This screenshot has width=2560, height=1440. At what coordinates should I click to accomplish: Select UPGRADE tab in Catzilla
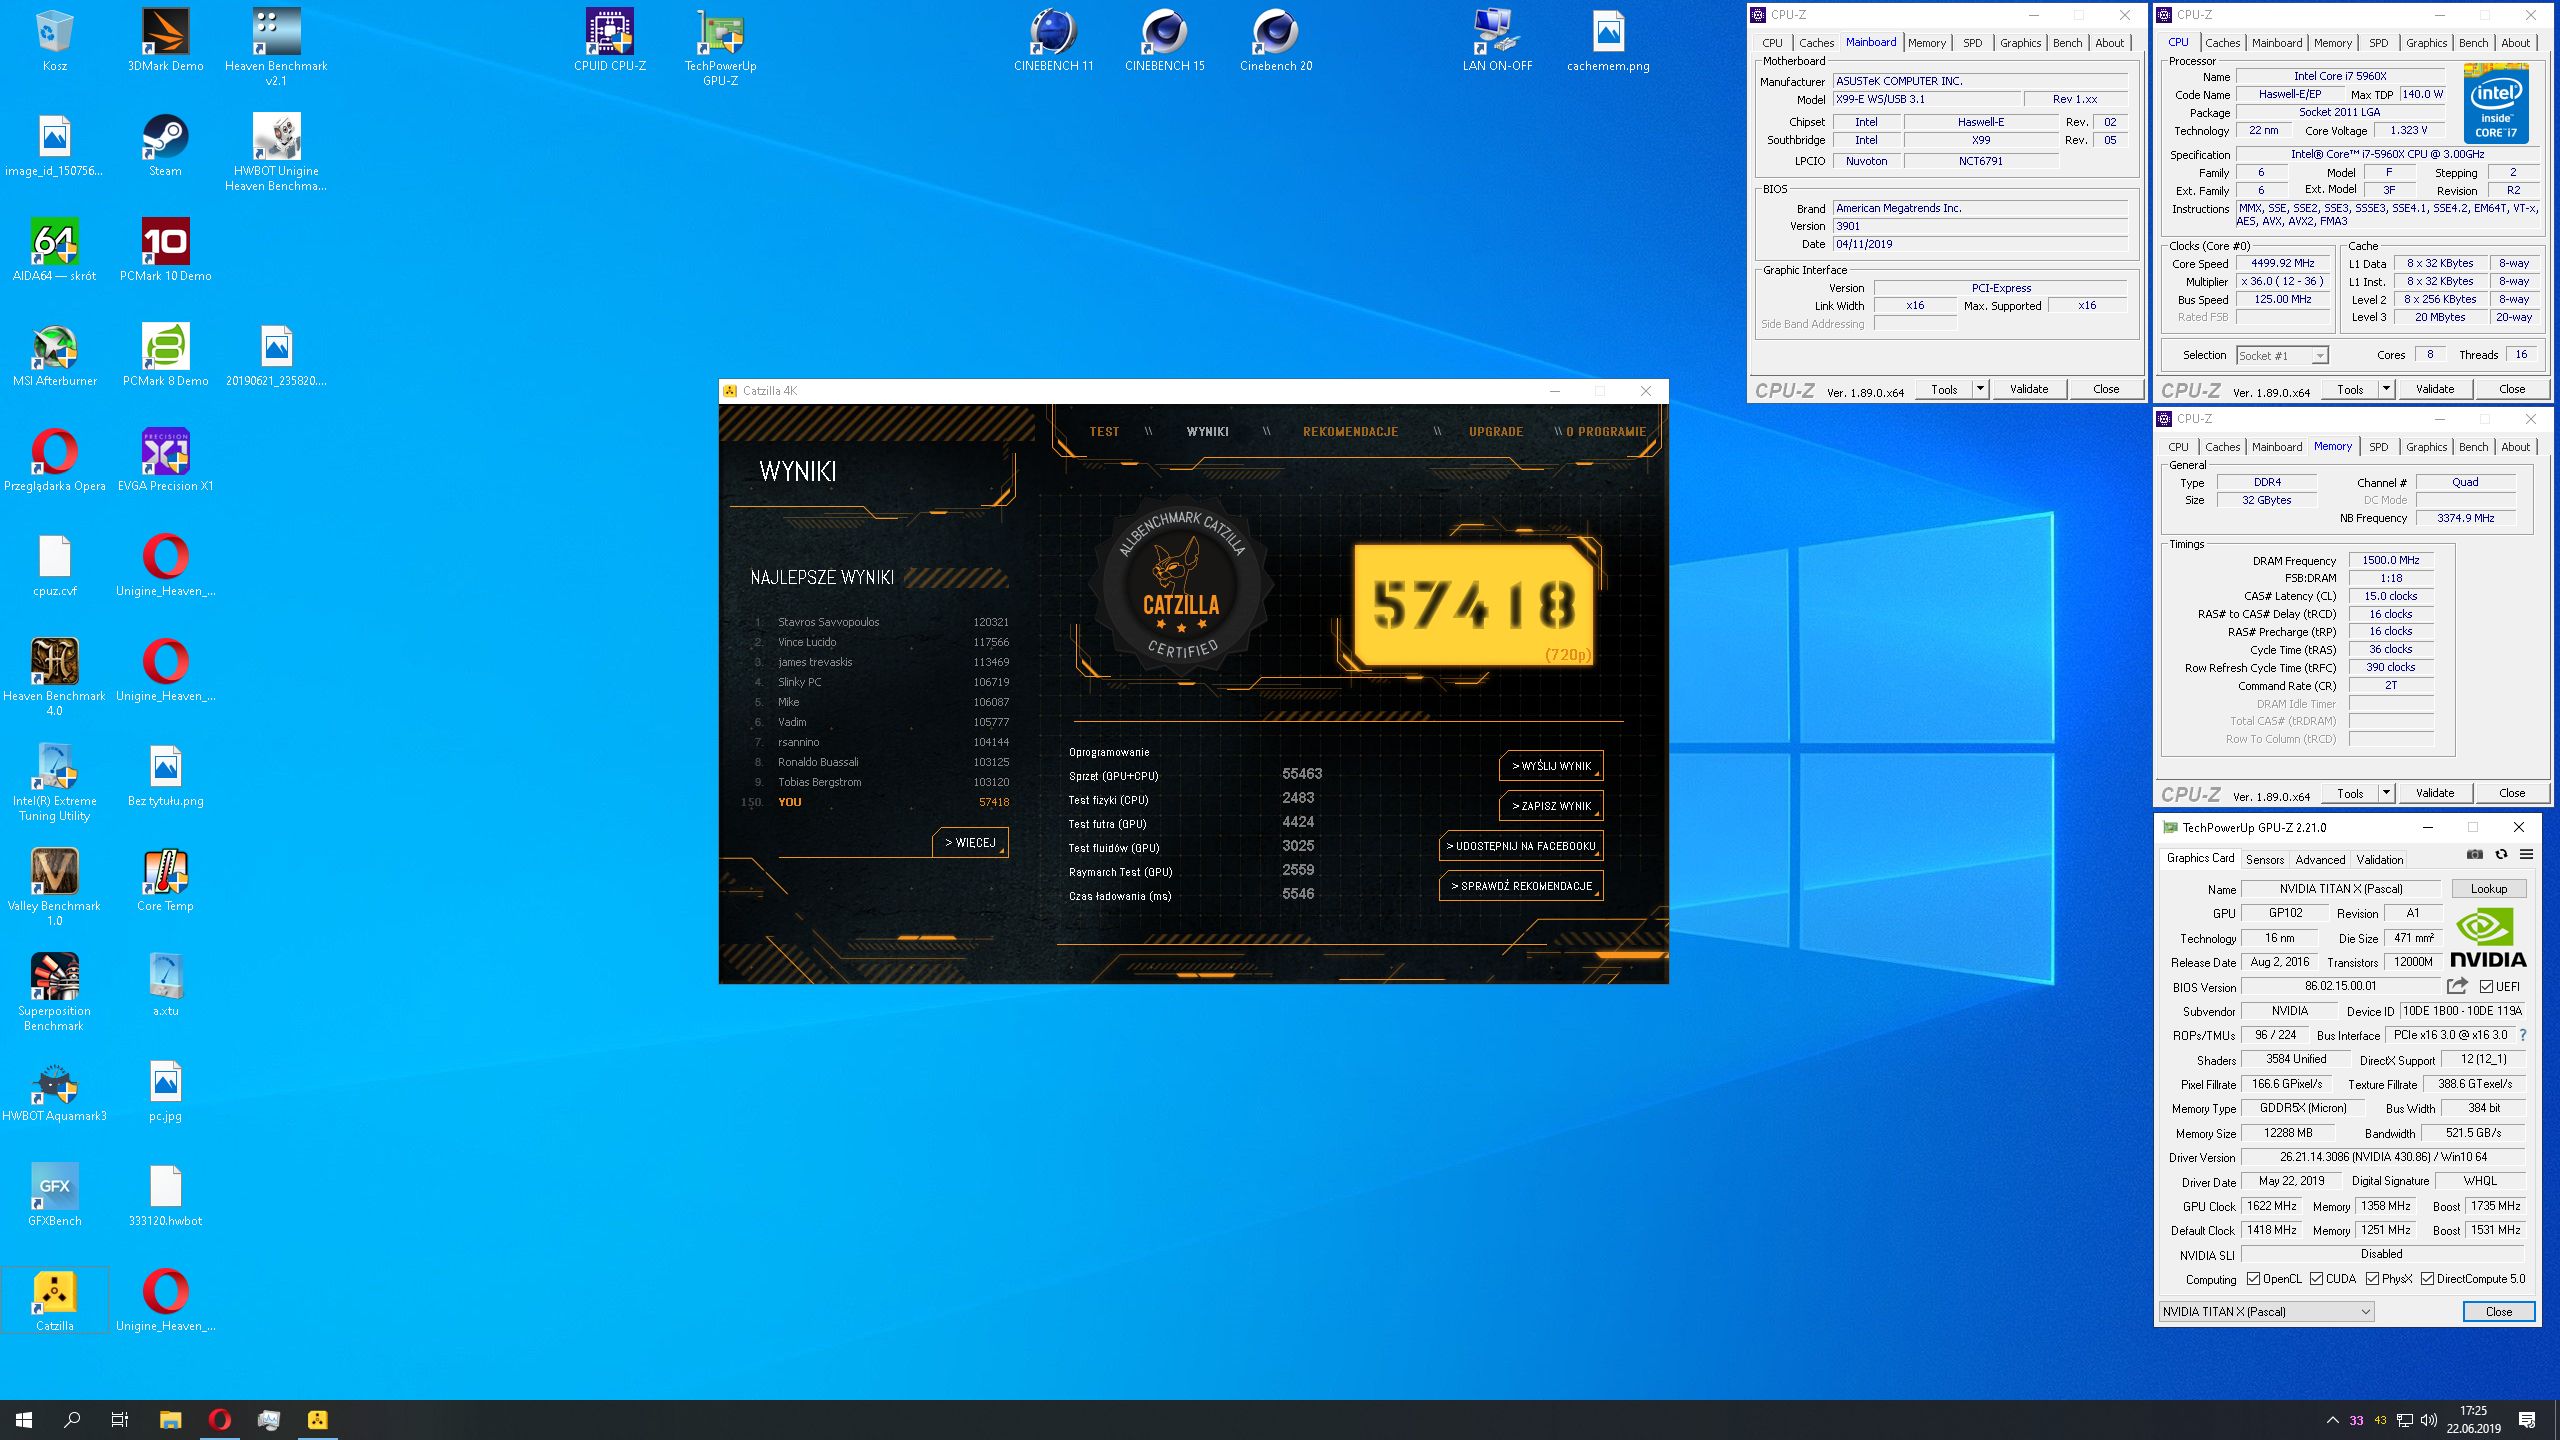click(x=1495, y=432)
